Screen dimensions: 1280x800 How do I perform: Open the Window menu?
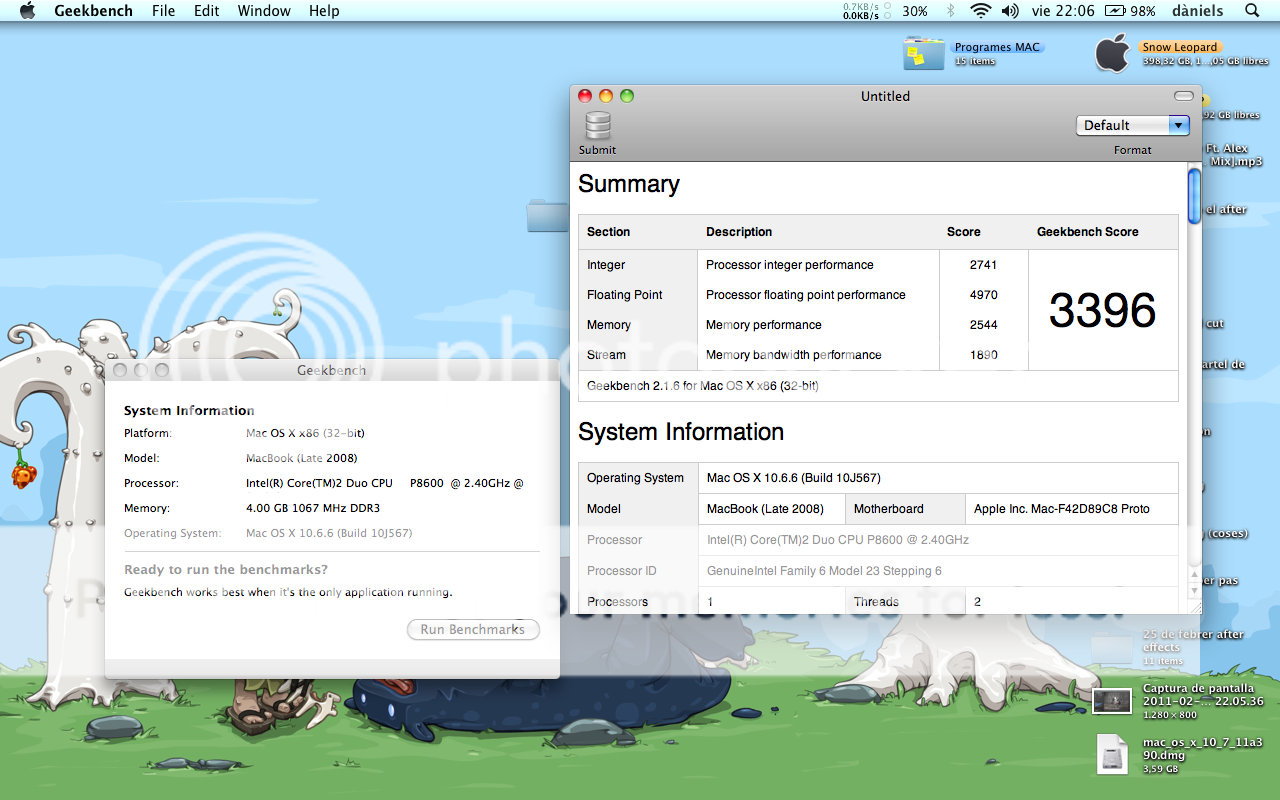pyautogui.click(x=264, y=11)
